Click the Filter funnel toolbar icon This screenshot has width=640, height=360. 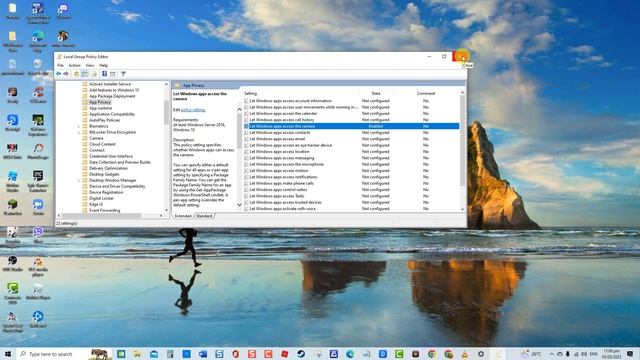[123, 74]
